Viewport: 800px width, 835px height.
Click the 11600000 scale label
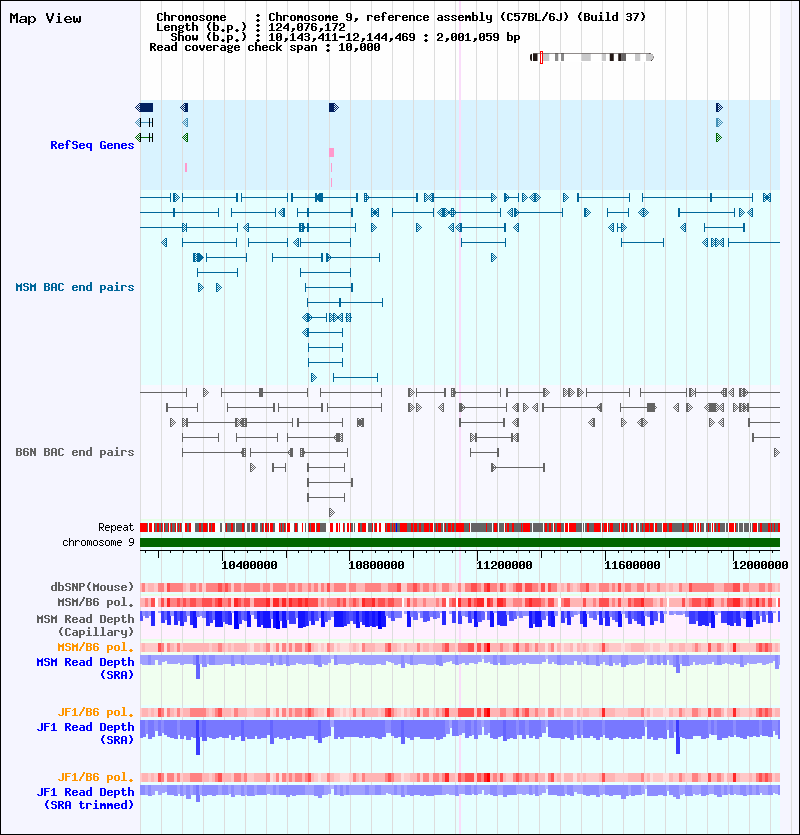(632, 565)
